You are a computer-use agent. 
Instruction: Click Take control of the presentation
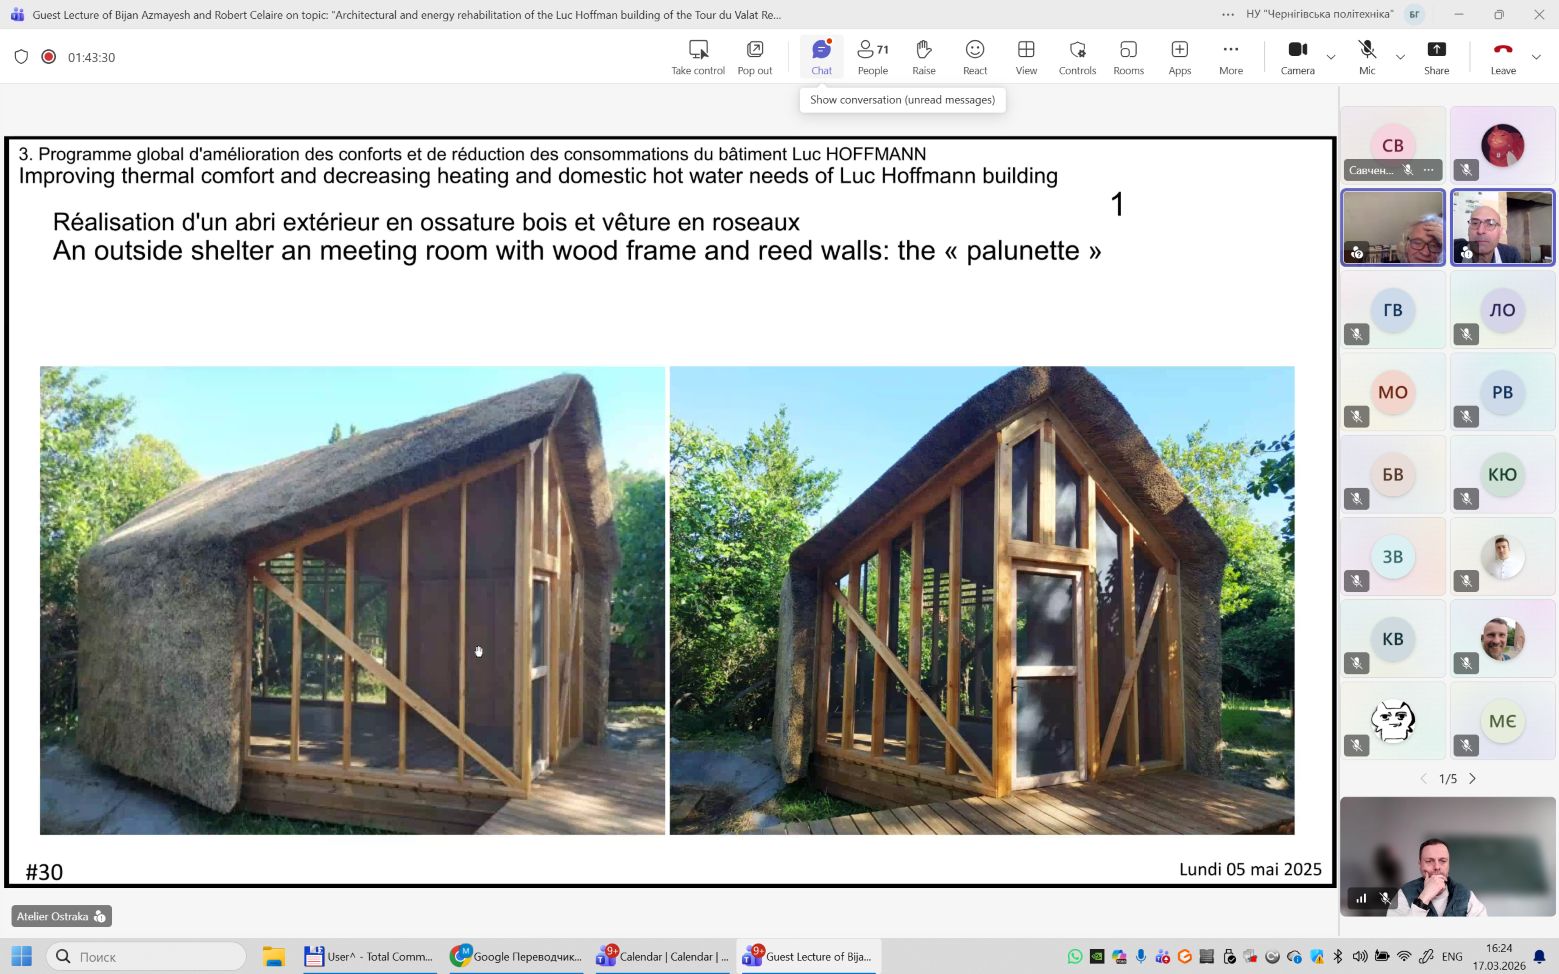pyautogui.click(x=698, y=57)
